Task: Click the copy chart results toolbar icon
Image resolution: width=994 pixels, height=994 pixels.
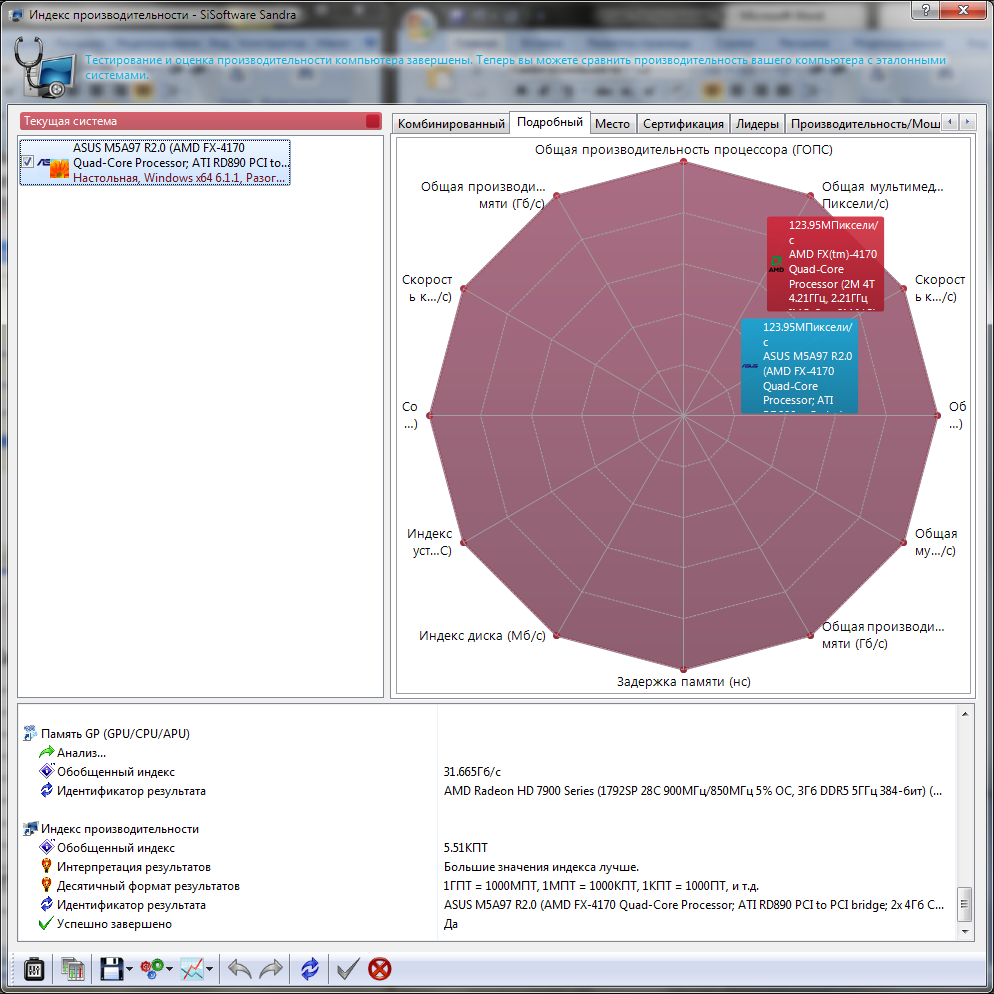Action: 73,969
